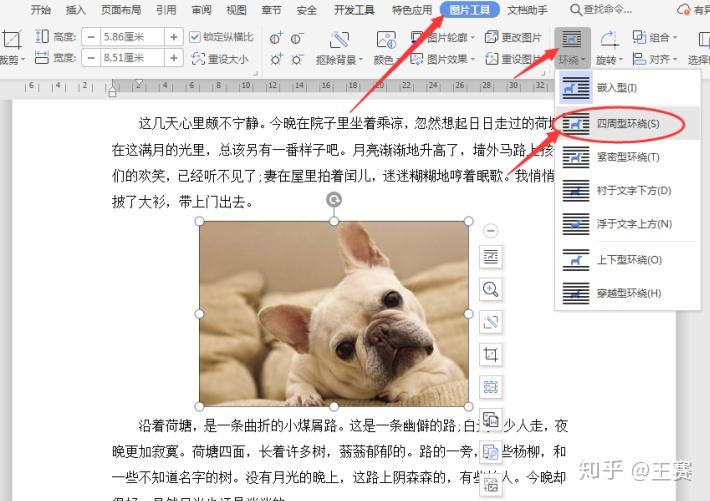This screenshot has height=501, width=710.
Task: Switch to the 开始 tab
Action: coord(41,10)
